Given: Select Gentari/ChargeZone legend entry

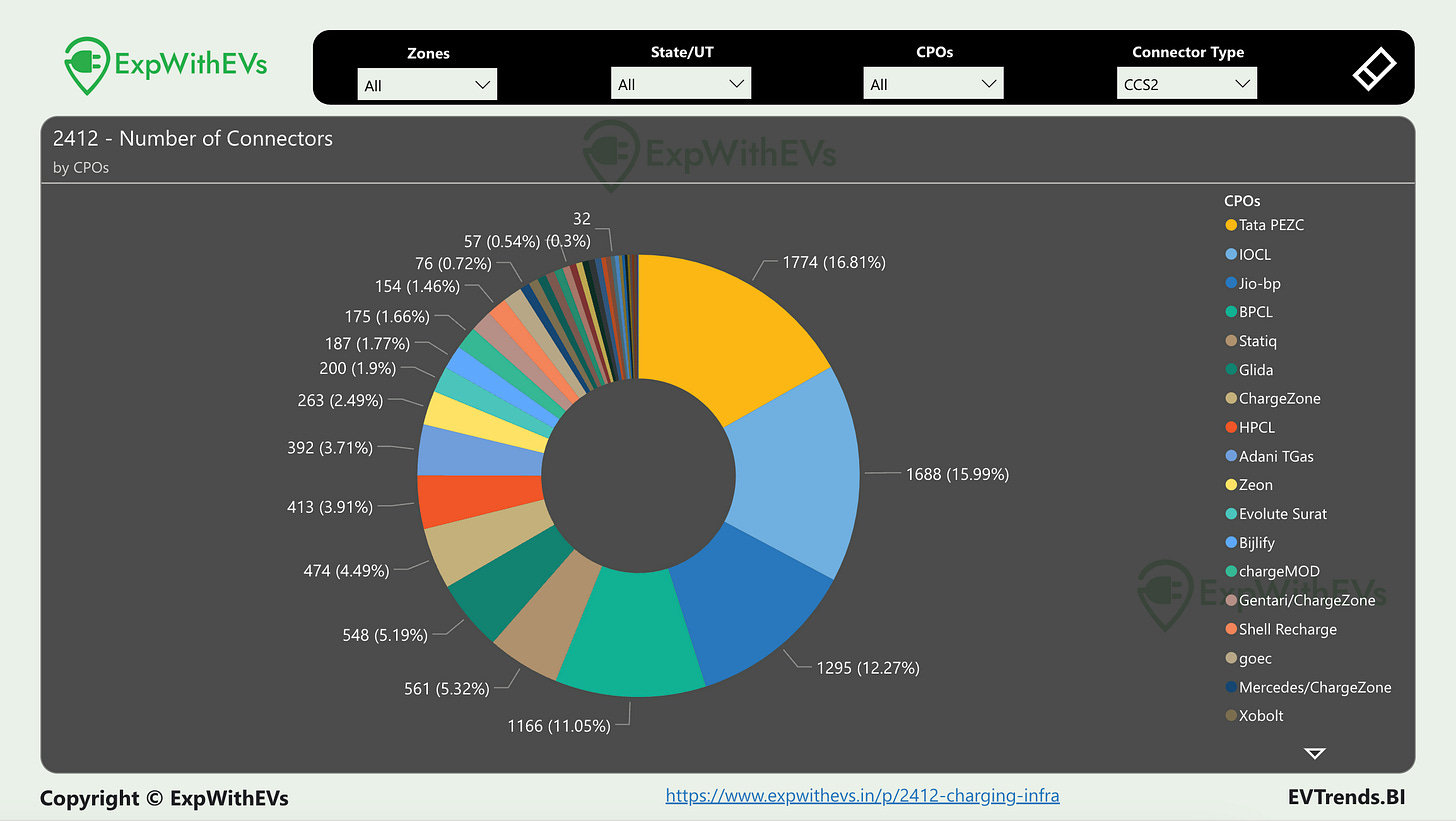Looking at the screenshot, I should [1300, 600].
